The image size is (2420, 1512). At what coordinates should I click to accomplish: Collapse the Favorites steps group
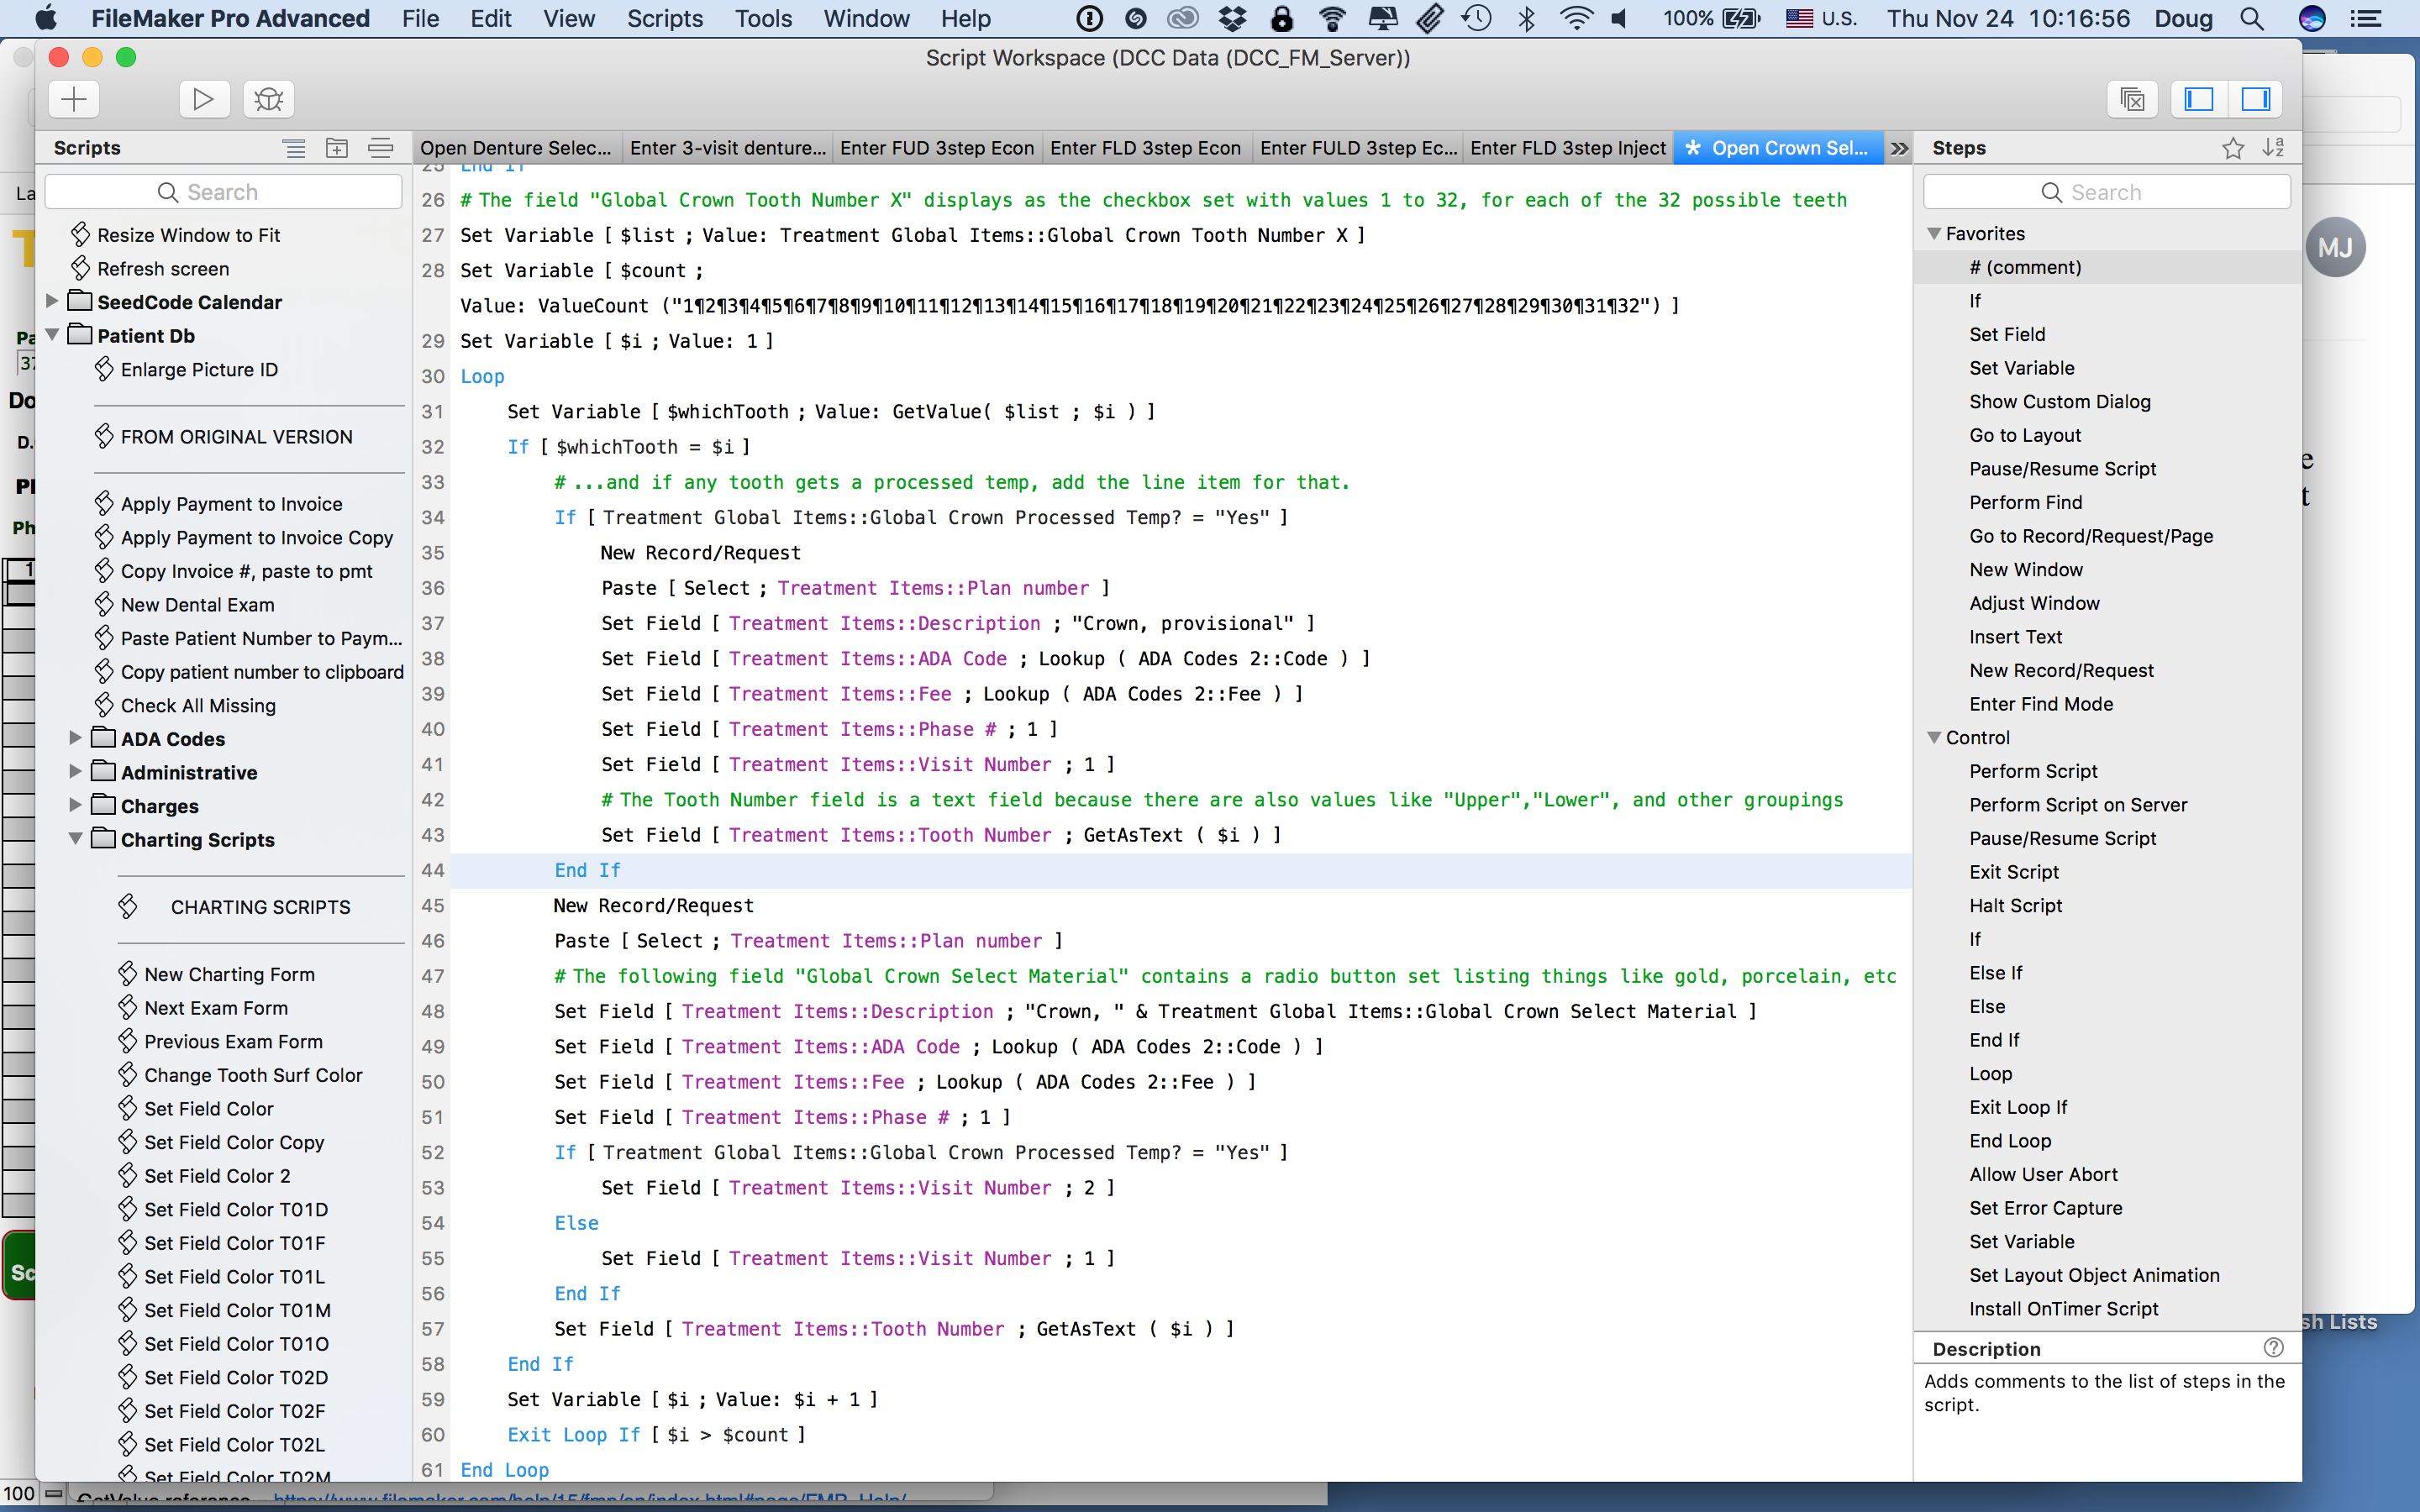[x=1934, y=233]
